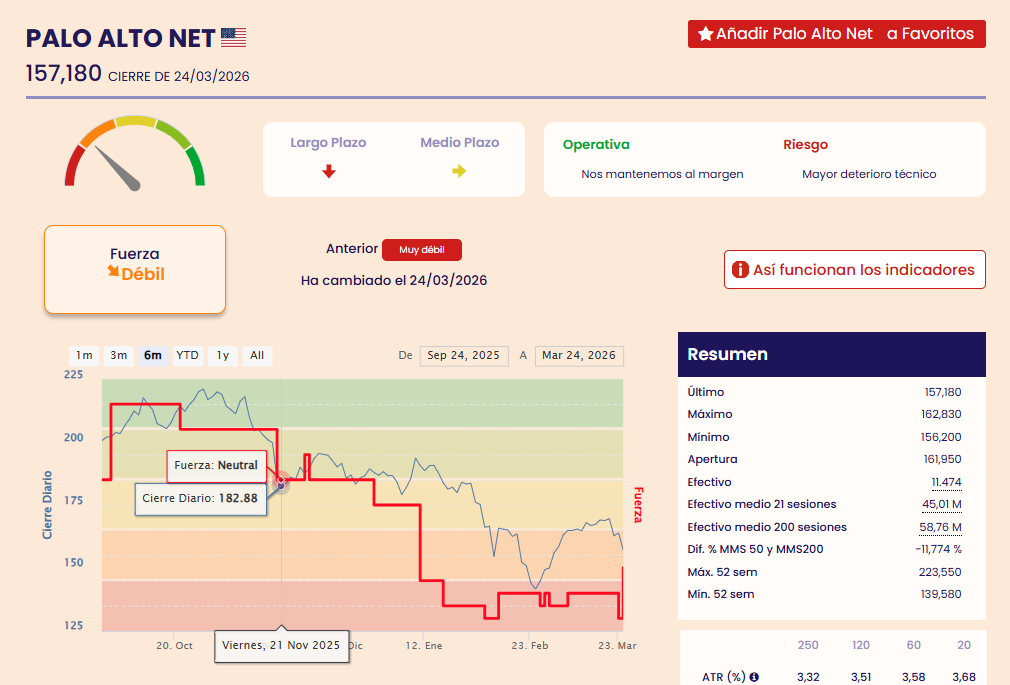Image resolution: width=1010 pixels, height=685 pixels.
Task: Click the ATR column header 20
Action: (964, 645)
